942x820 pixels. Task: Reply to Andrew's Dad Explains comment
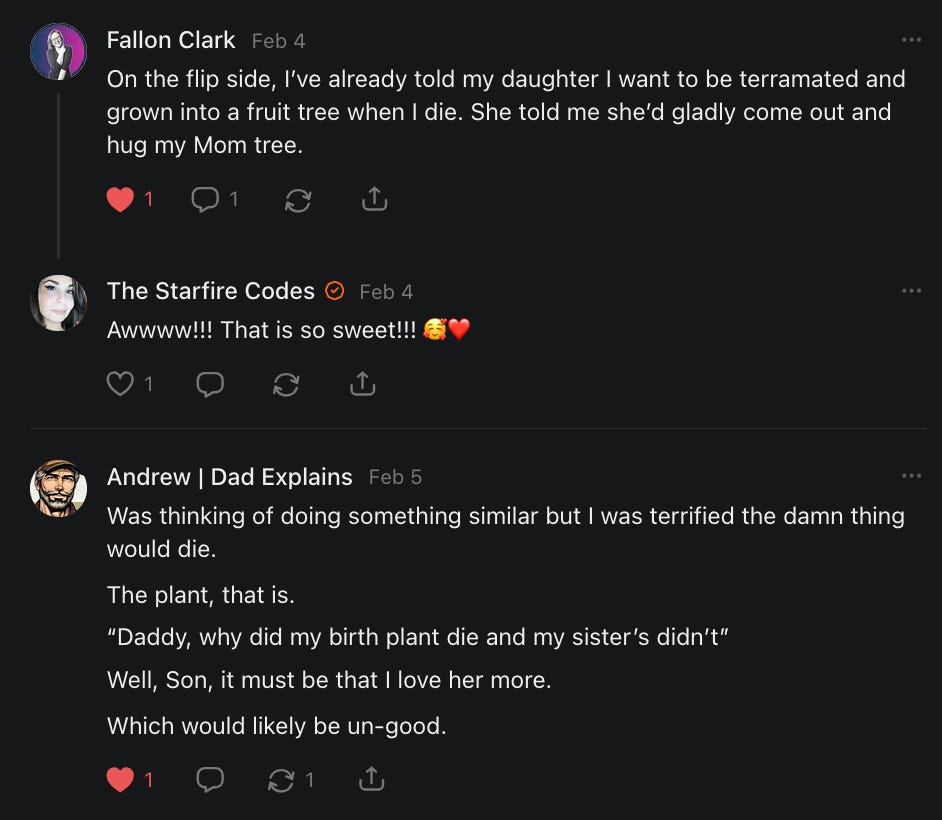tap(210, 779)
